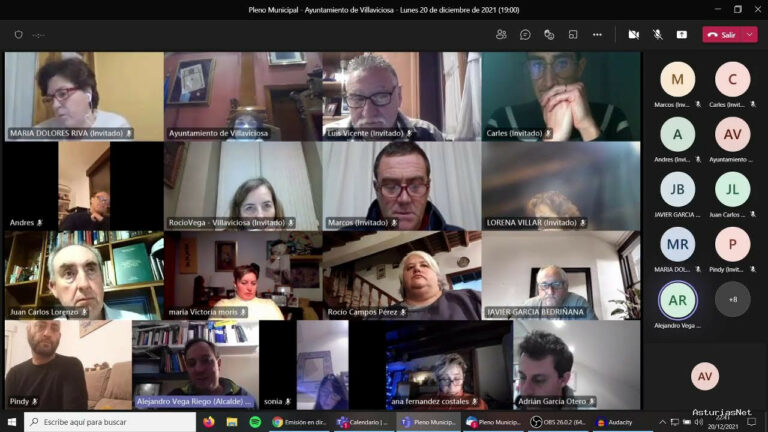
Task: Open the taskbar volume icon
Action: point(698,422)
